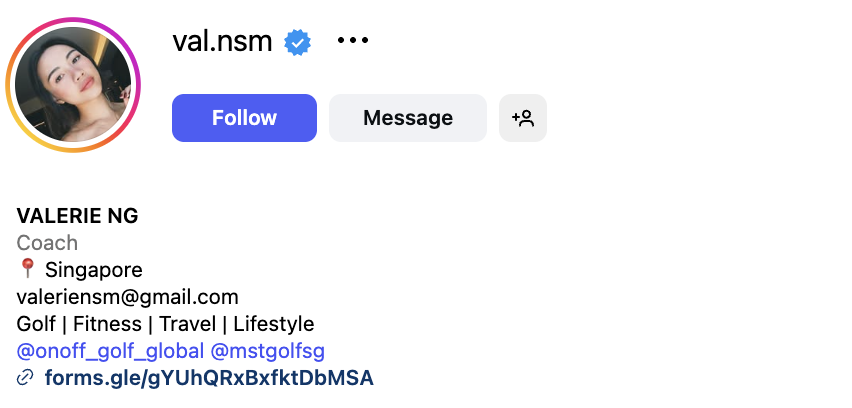
Task: Follow the val.nsm account
Action: coord(245,118)
